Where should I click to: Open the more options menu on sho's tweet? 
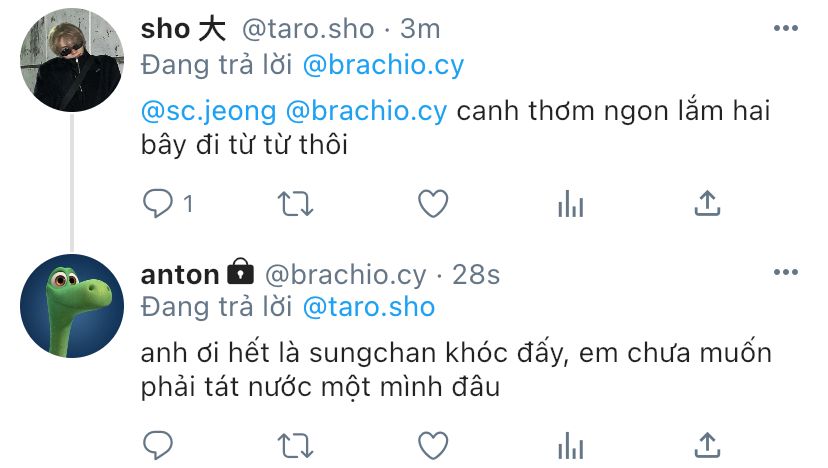pos(785,28)
